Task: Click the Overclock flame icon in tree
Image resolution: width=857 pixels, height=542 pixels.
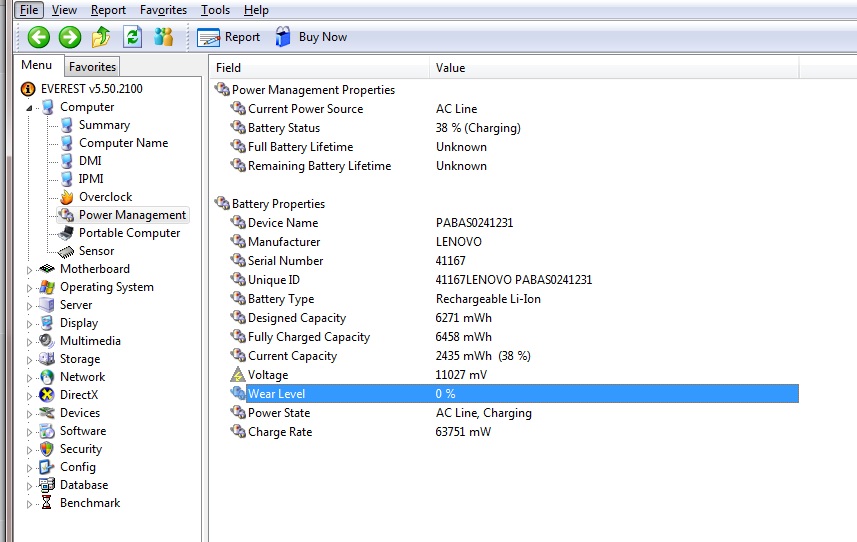Action: click(66, 197)
